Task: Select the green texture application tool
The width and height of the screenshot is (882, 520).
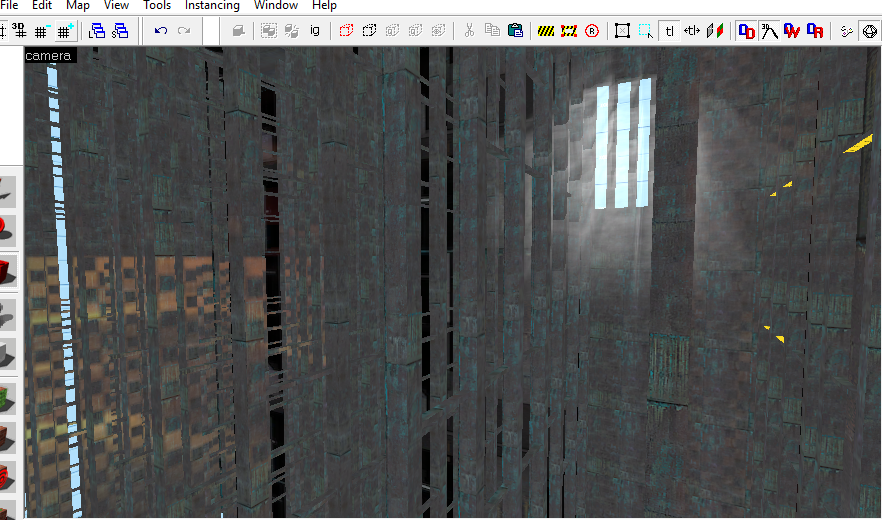Action: (8, 398)
